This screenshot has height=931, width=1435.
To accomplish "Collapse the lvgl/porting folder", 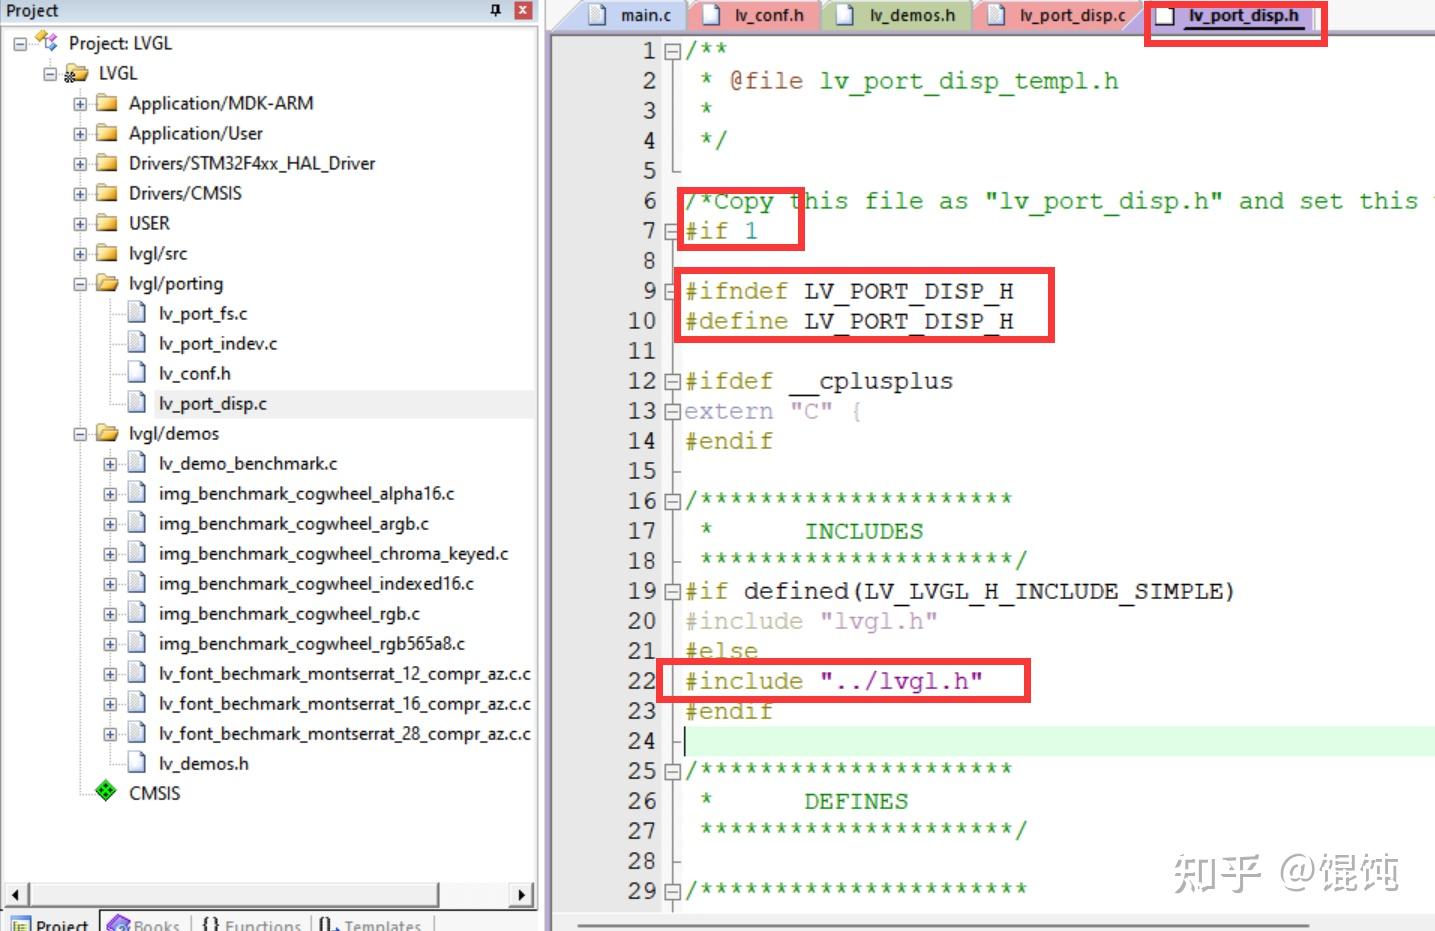I will 81,283.
